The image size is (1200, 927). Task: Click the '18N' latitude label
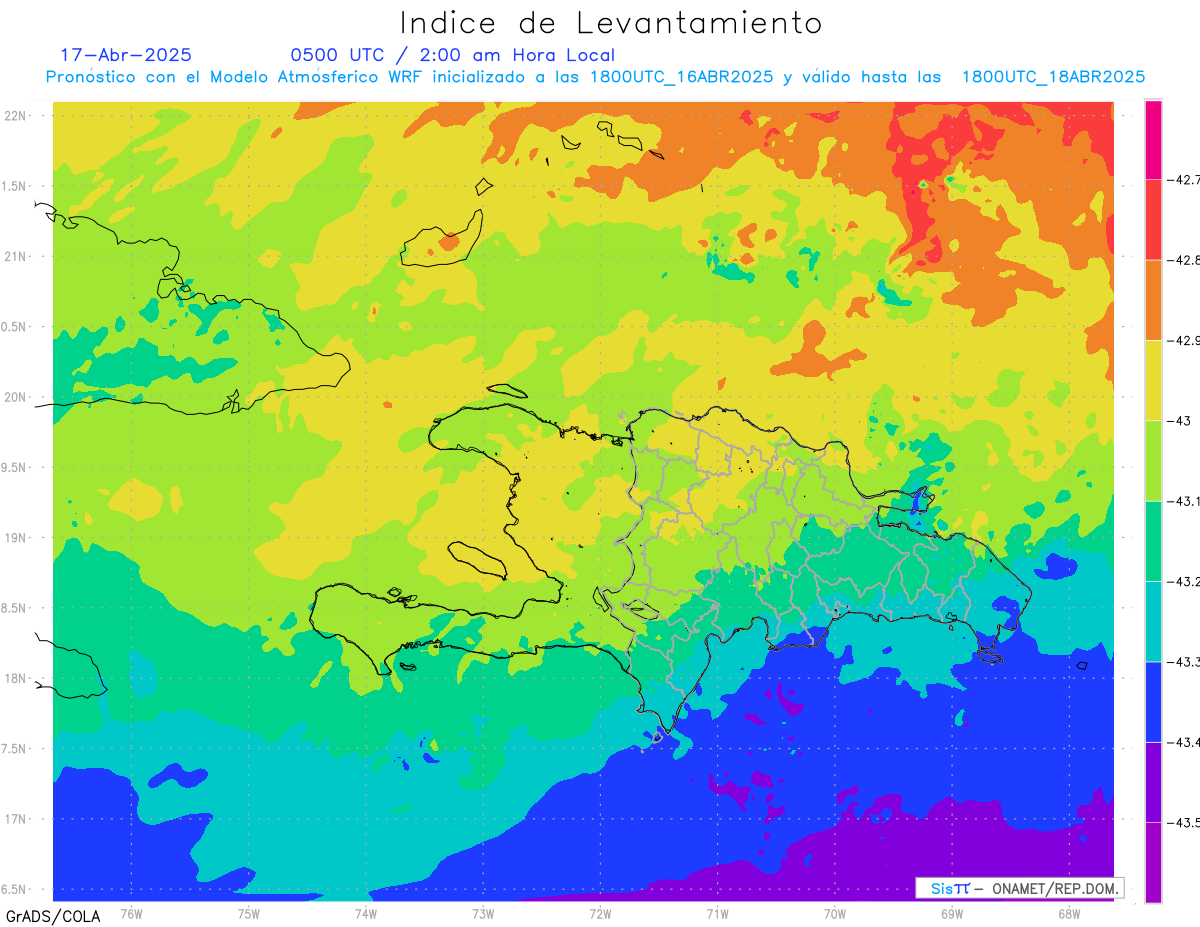[16, 678]
